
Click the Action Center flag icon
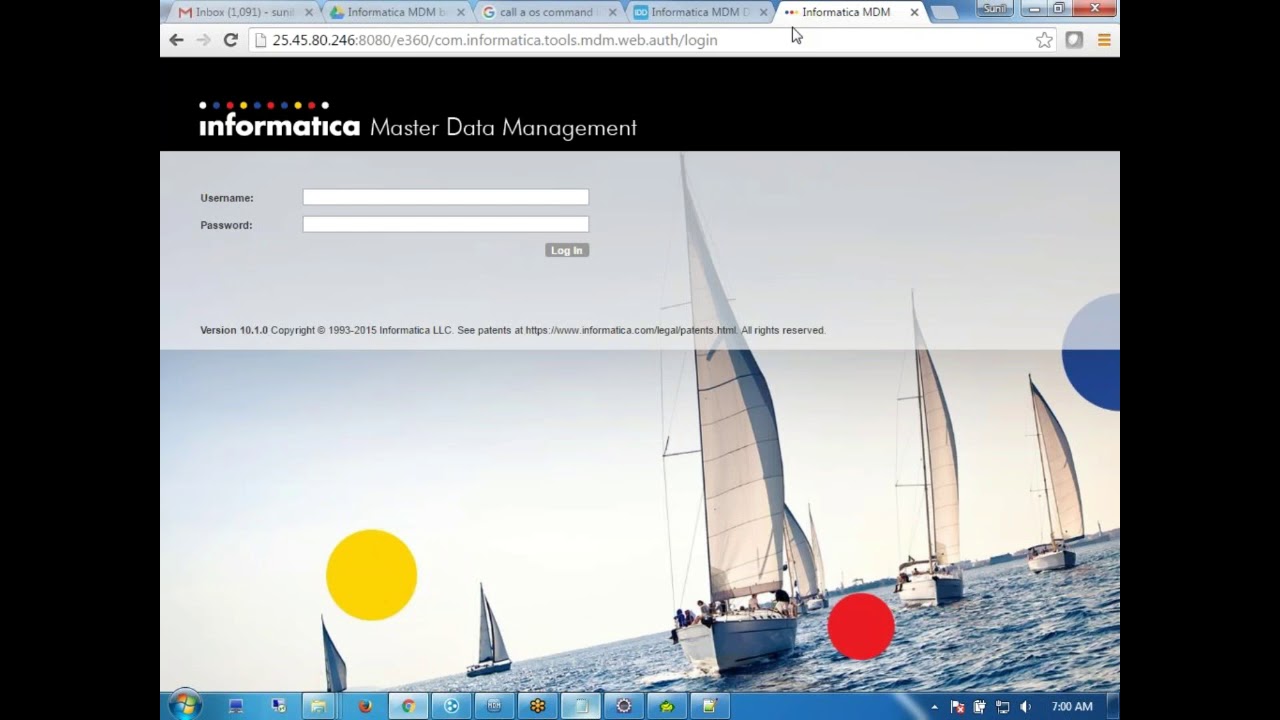point(957,707)
